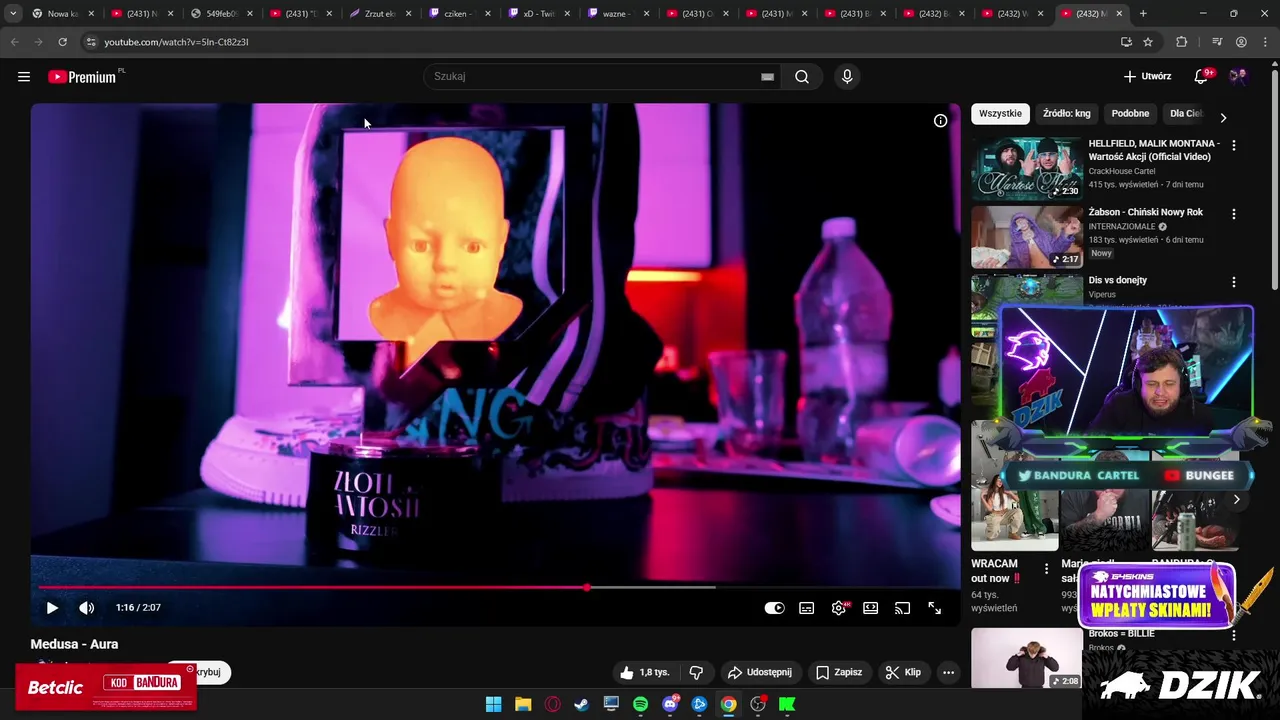This screenshot has height=720, width=1280.
Task: Open the Chrome tab search dropdown
Action: (12, 14)
